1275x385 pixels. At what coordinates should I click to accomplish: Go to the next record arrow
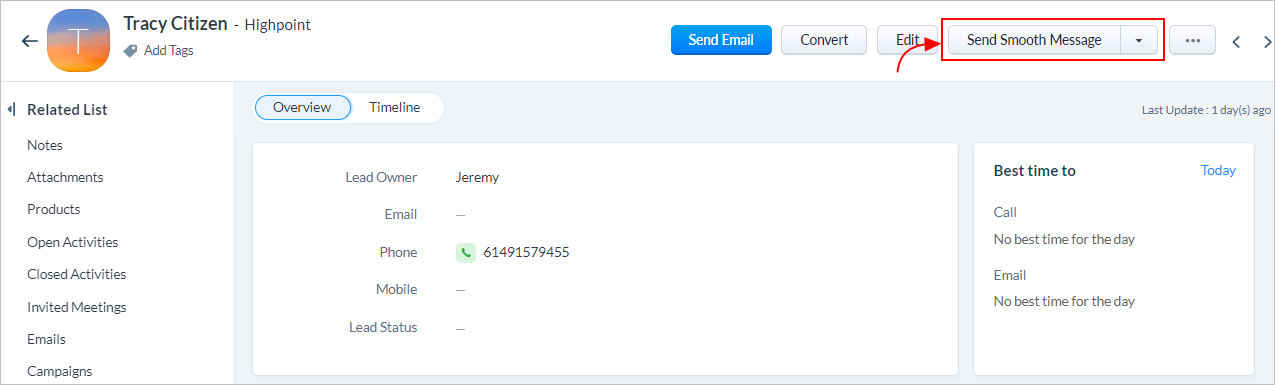[x=1267, y=42]
